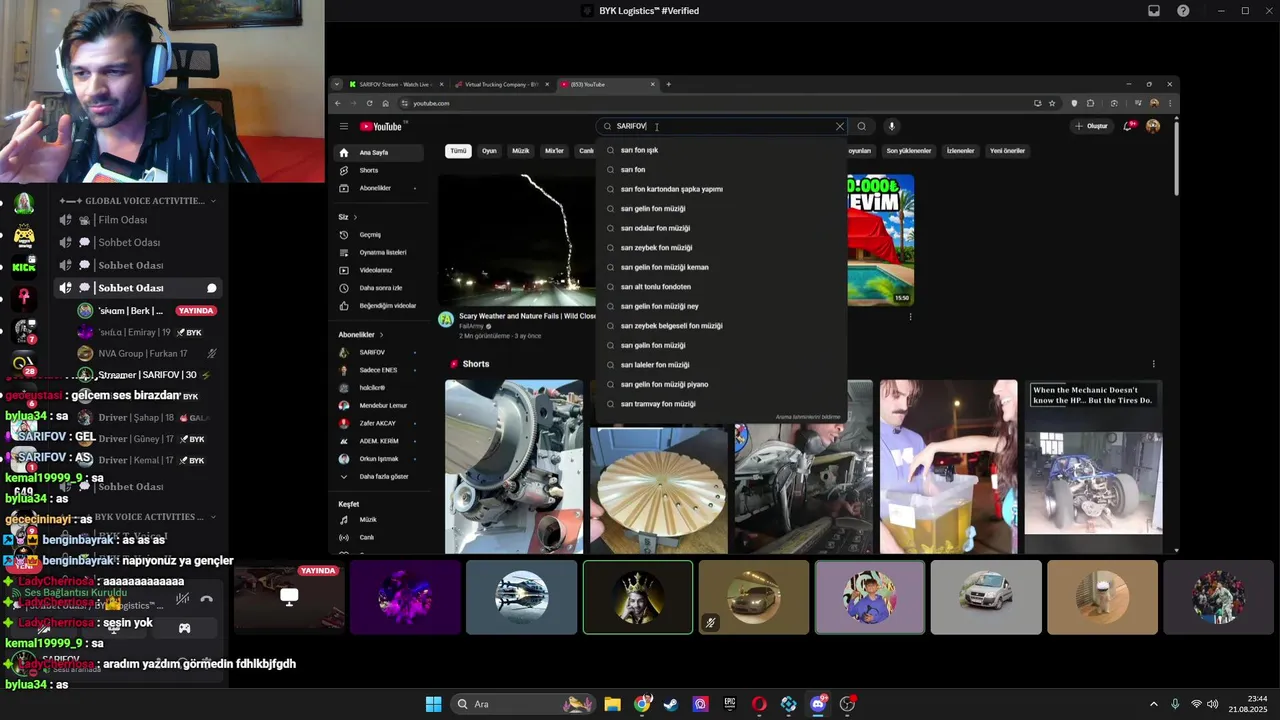Screen dimensions: 1280x720
Task: Open File Explorer from taskbar
Action: (612, 704)
